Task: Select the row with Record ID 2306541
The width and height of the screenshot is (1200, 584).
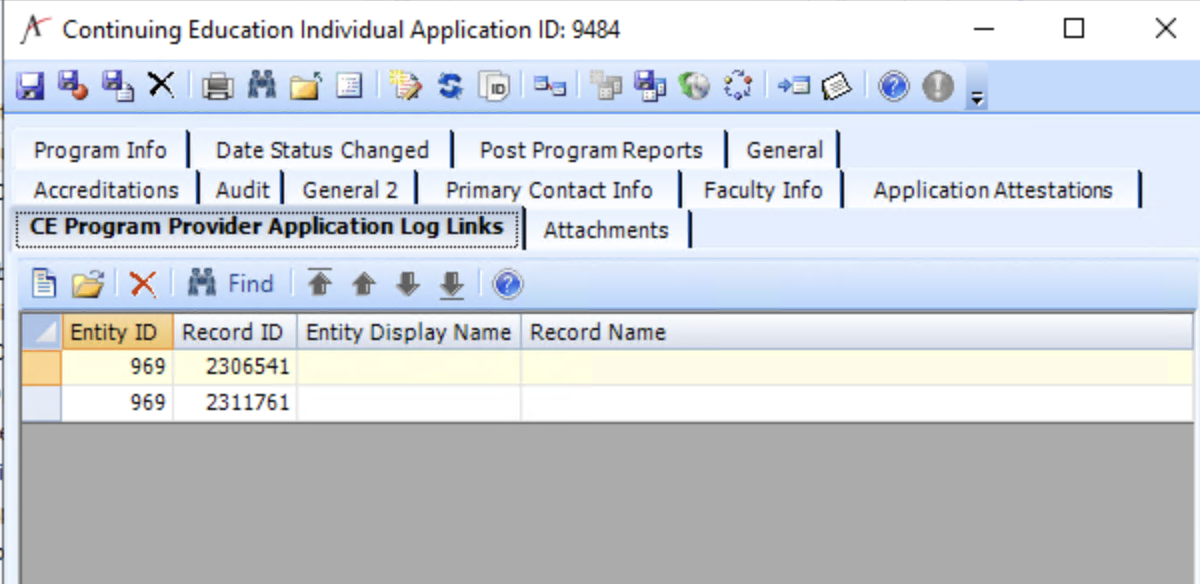Action: pyautogui.click(x=230, y=366)
